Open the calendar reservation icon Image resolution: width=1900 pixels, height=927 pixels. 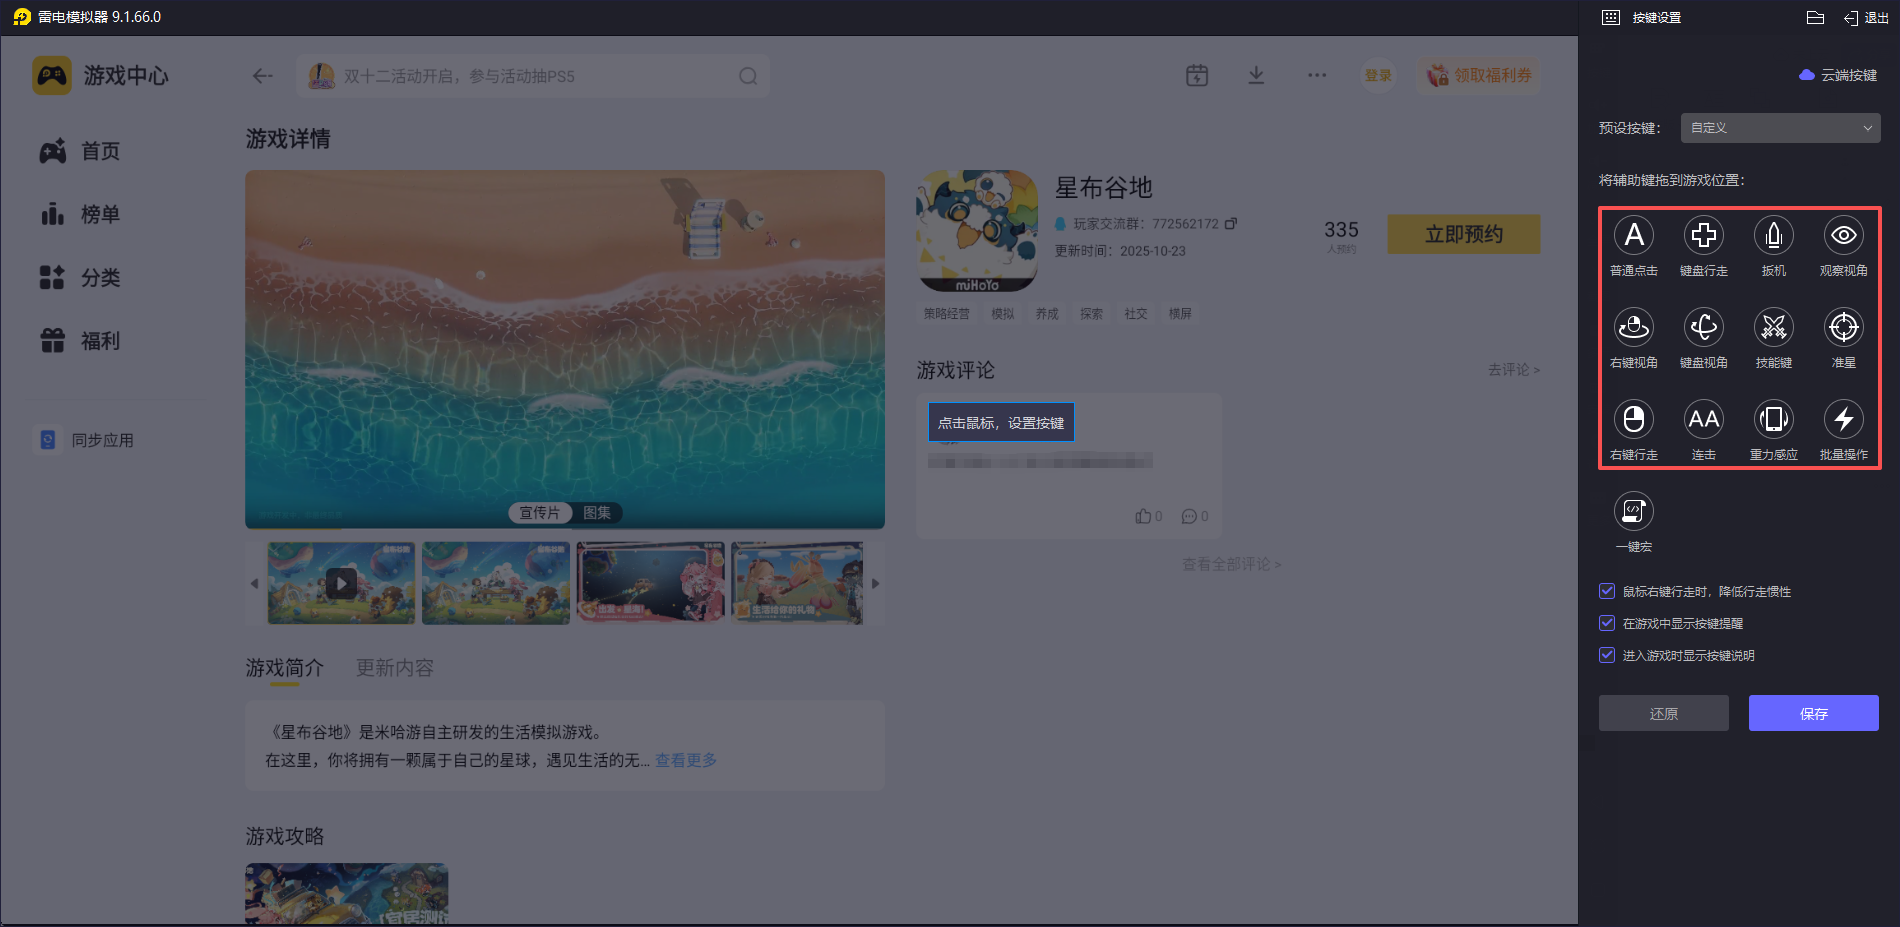1197,75
